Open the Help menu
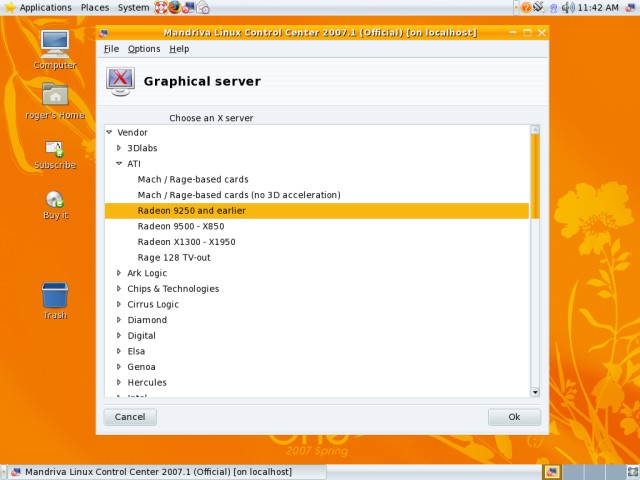 click(x=179, y=49)
